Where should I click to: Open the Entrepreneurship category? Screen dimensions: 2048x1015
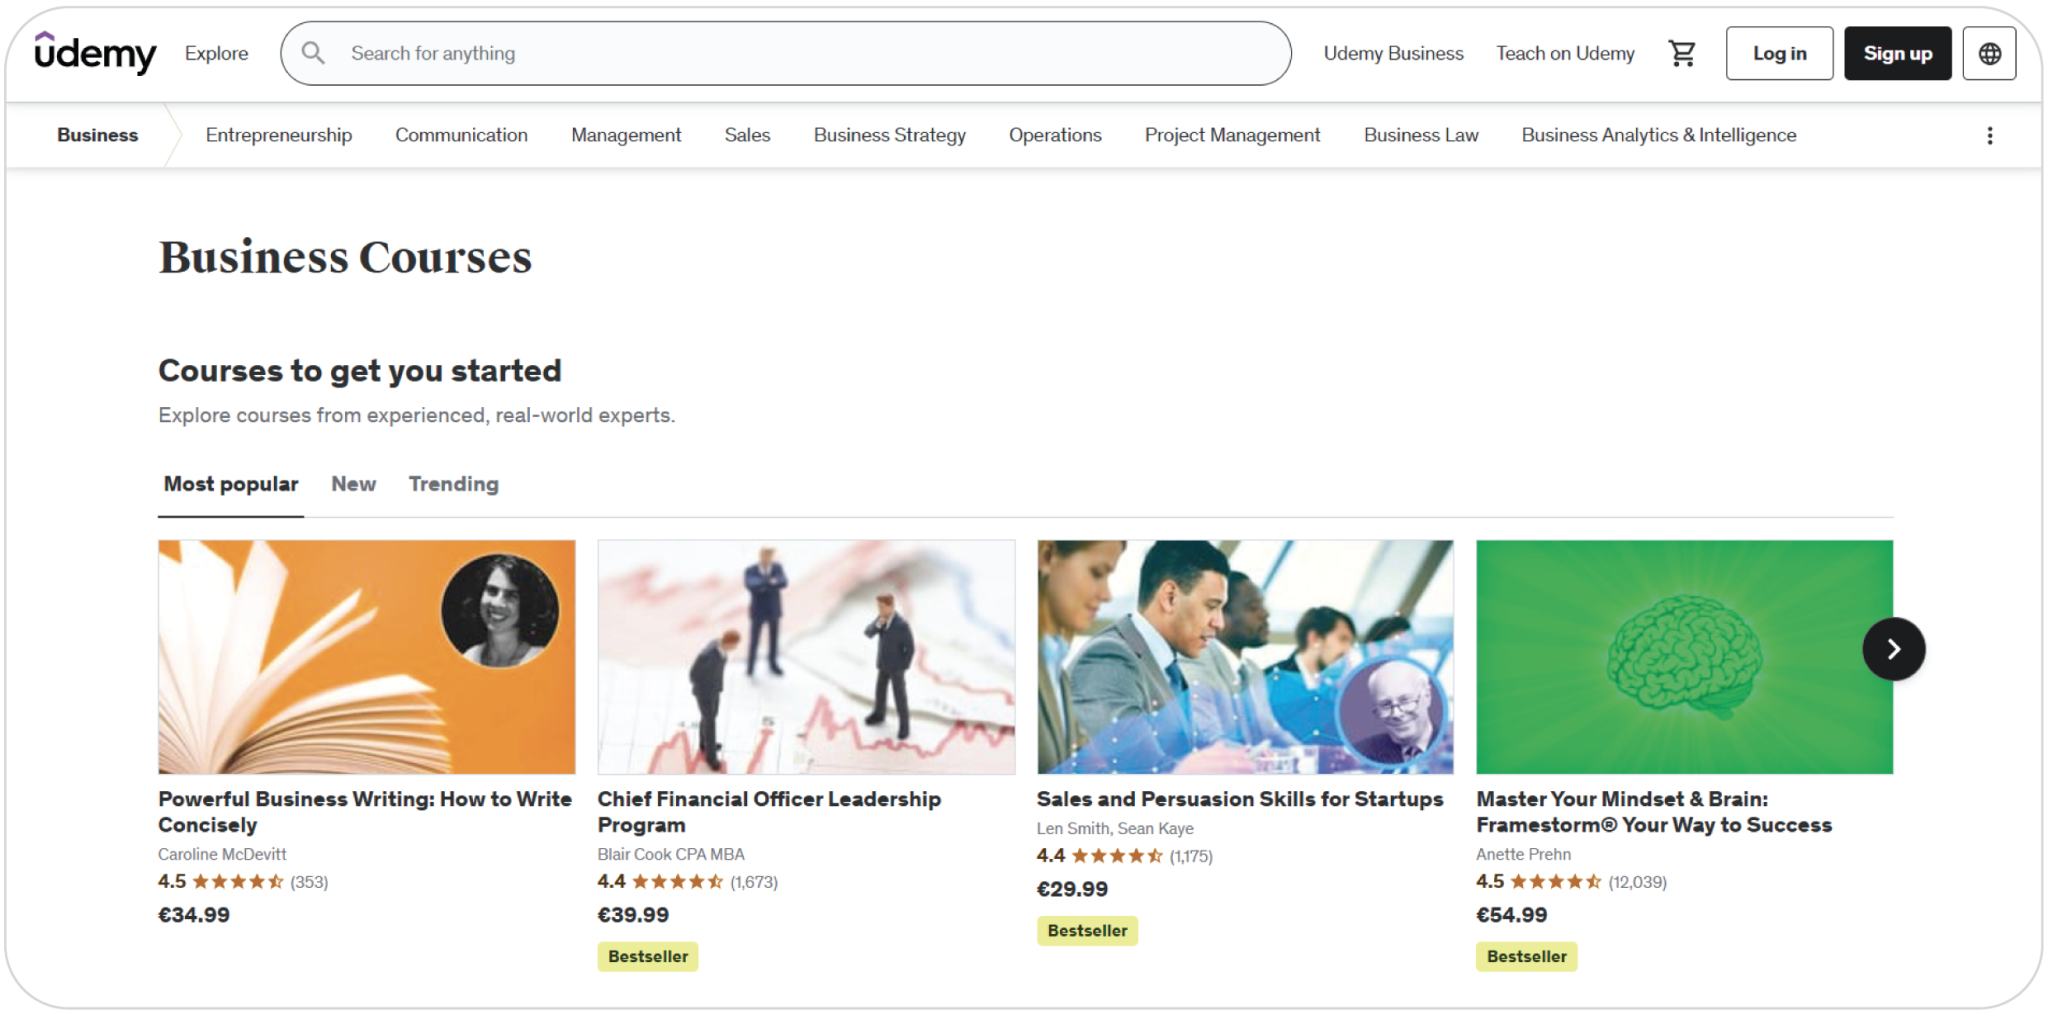279,134
